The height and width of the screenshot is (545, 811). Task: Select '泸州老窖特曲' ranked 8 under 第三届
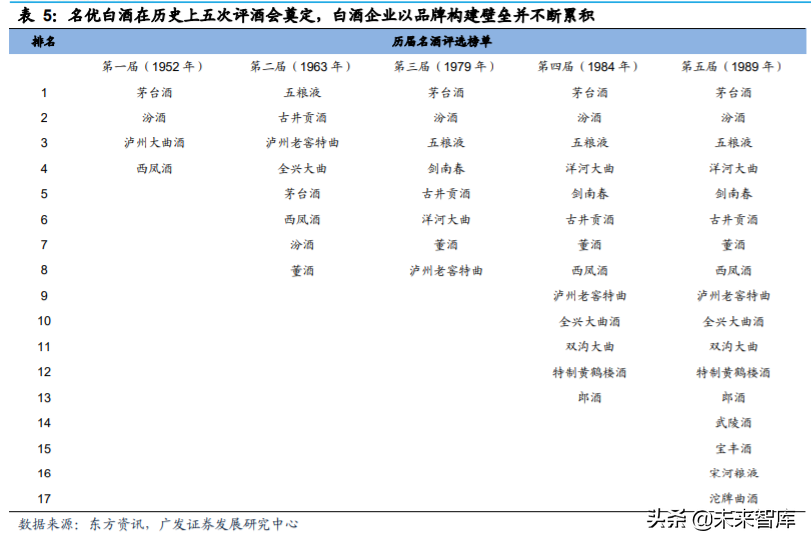click(446, 270)
